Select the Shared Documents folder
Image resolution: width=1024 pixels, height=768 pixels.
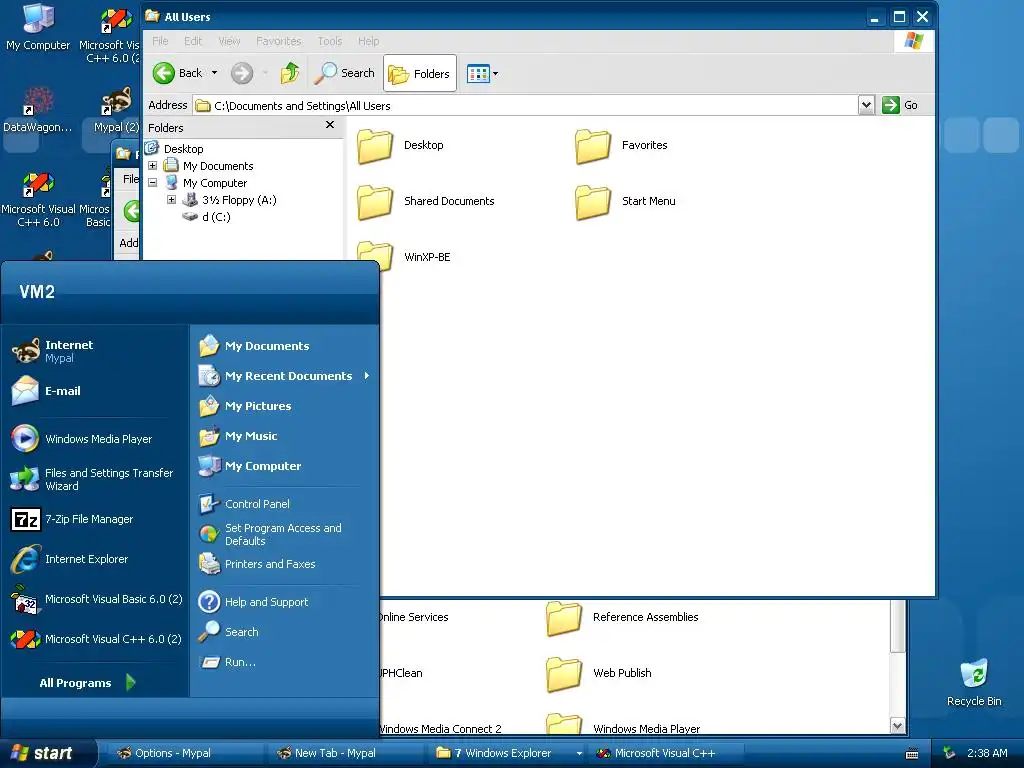click(426, 202)
